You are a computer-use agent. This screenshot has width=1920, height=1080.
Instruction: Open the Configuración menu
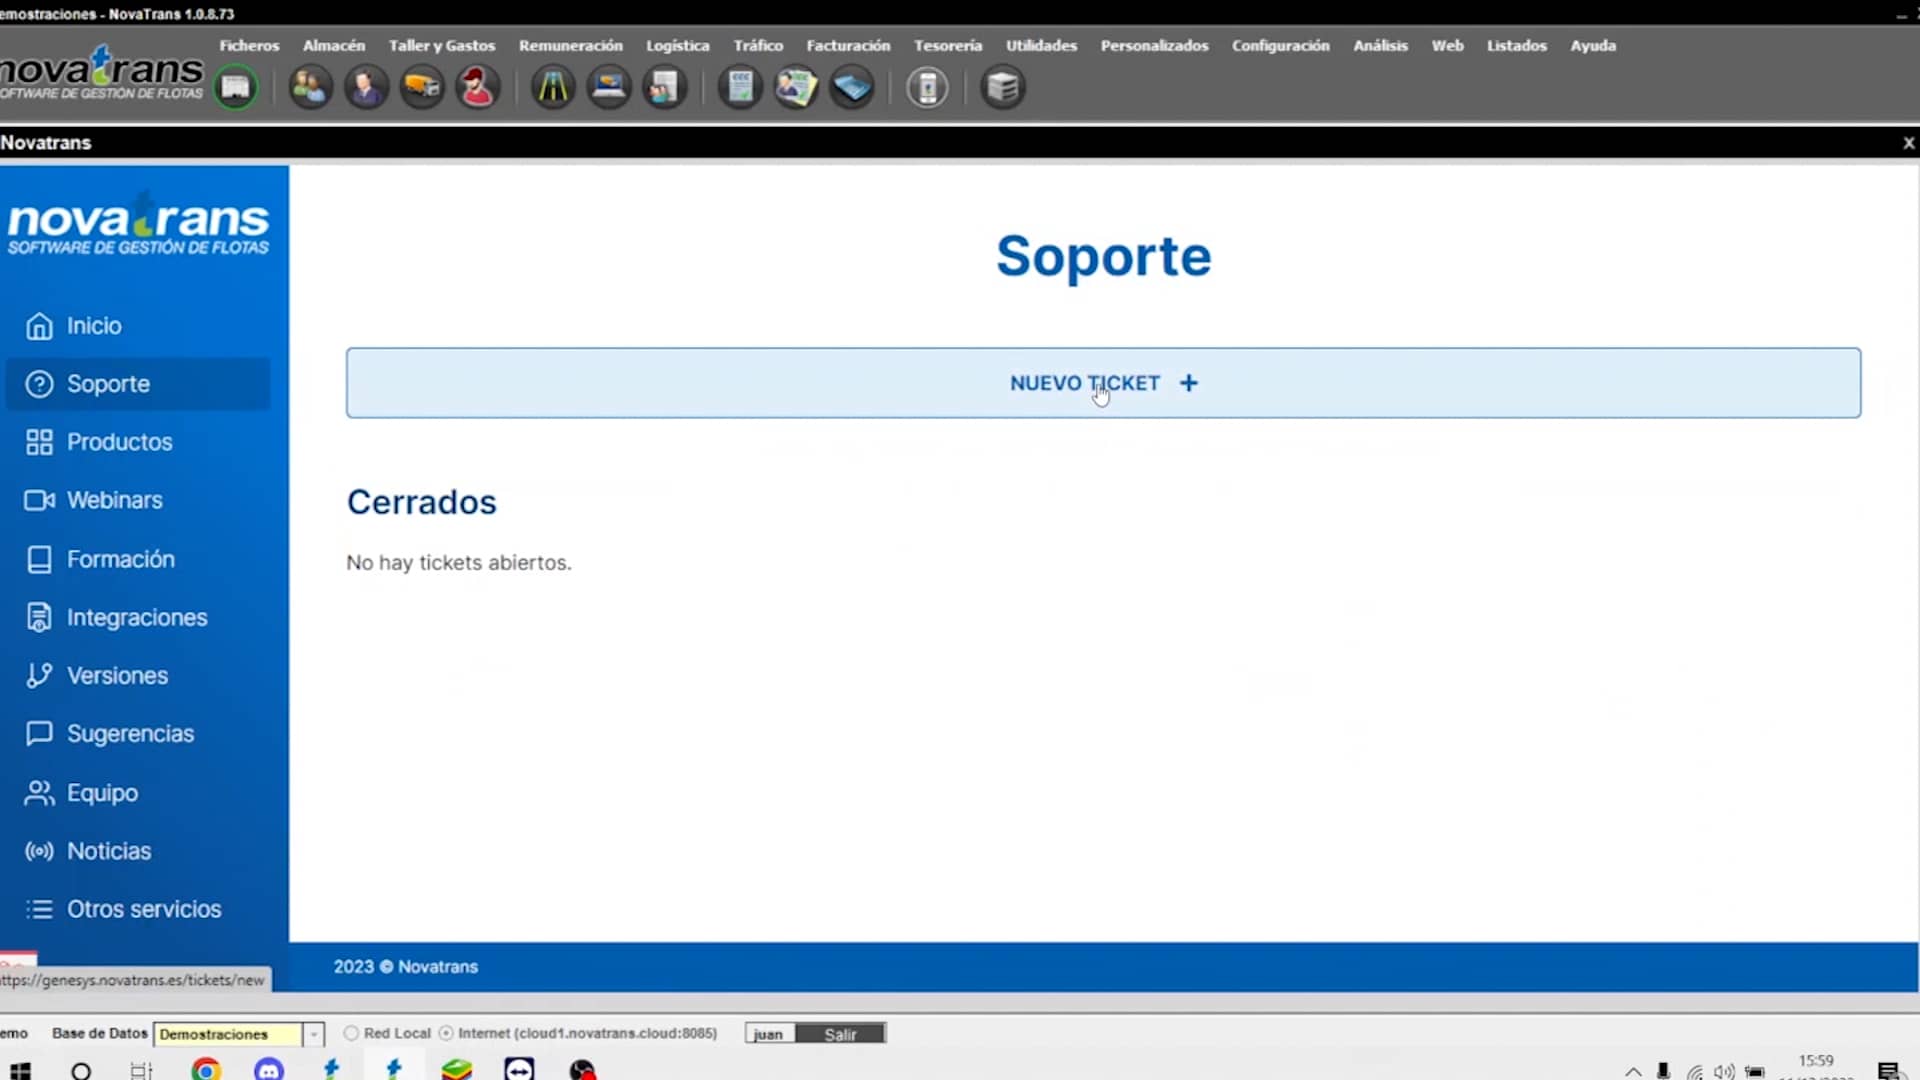[x=1280, y=46]
